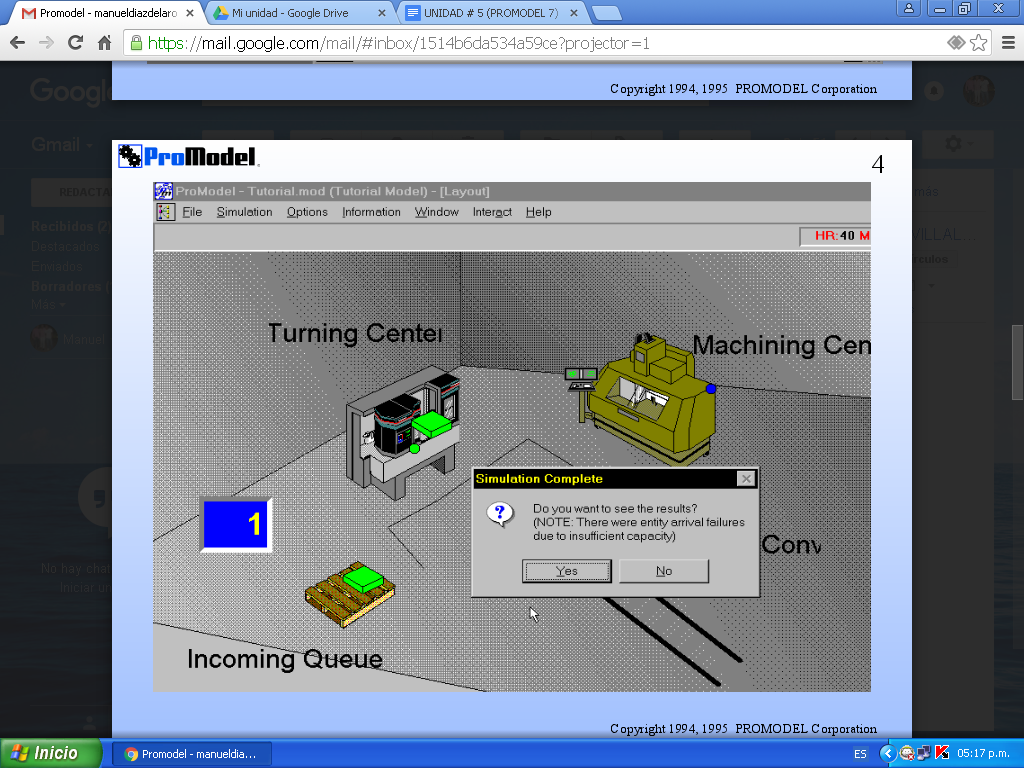Close the Simulation Complete dialog
Screen dimensions: 1024x768
[746, 479]
